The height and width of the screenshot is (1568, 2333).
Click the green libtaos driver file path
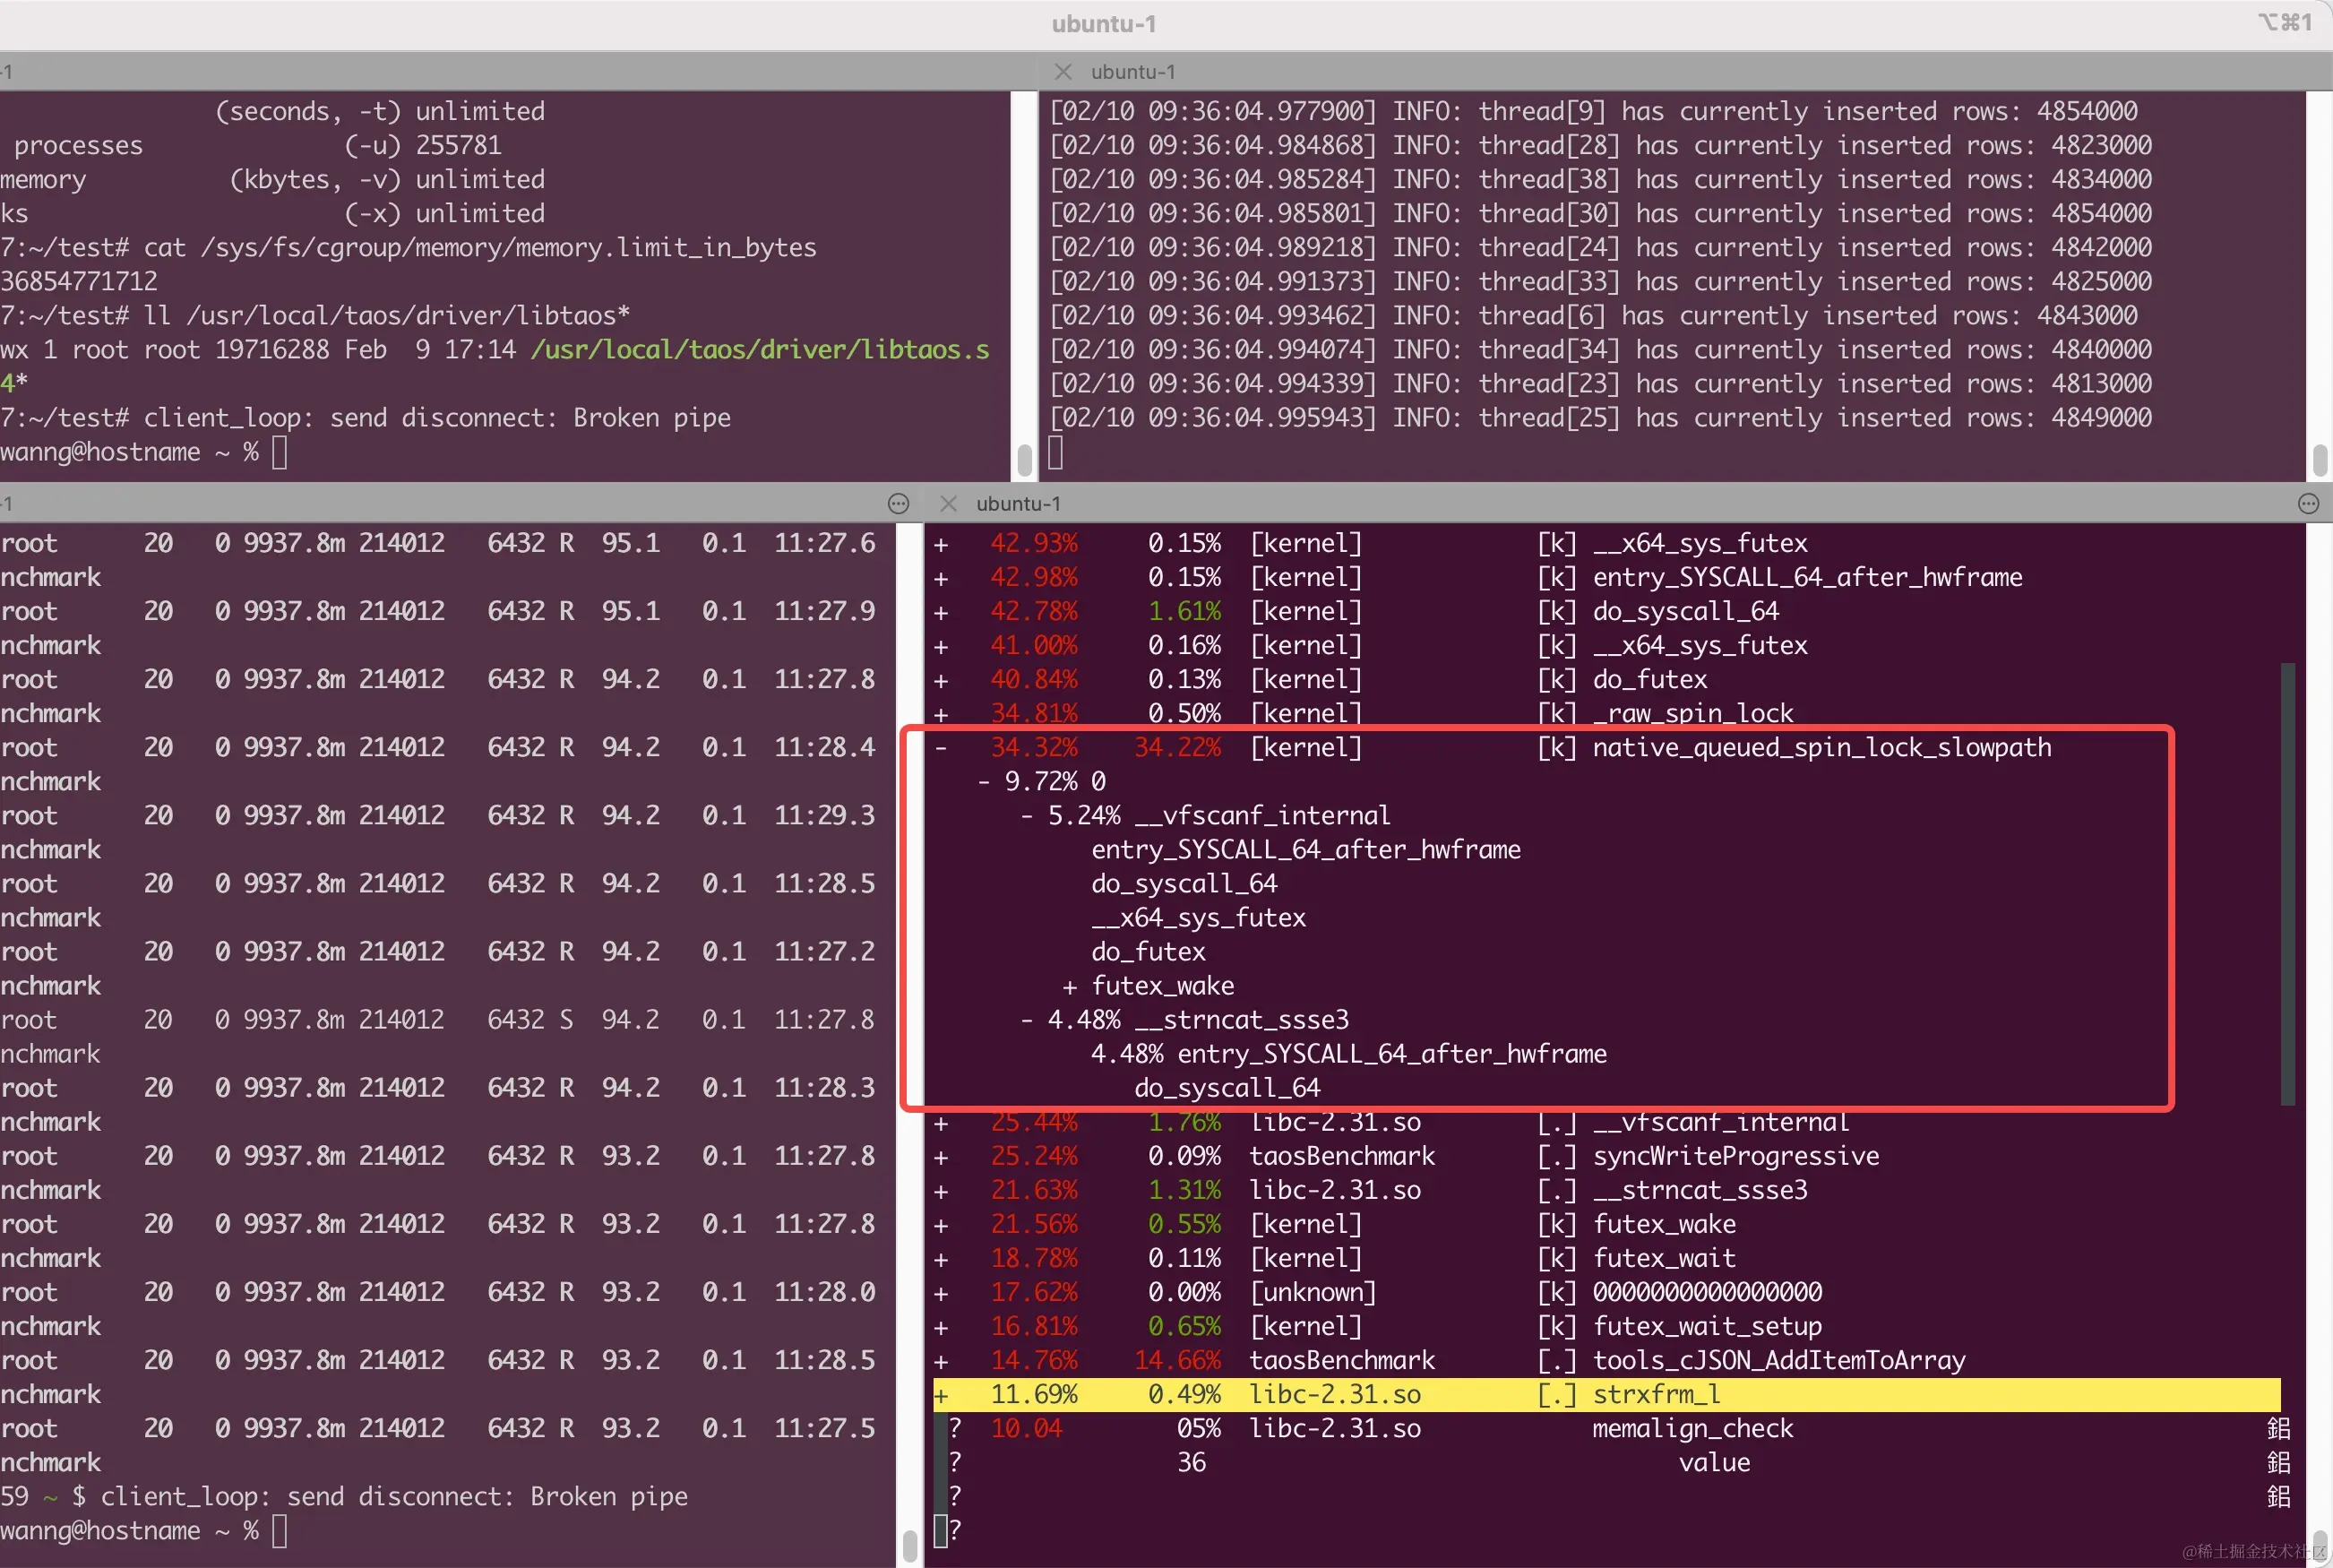759,350
